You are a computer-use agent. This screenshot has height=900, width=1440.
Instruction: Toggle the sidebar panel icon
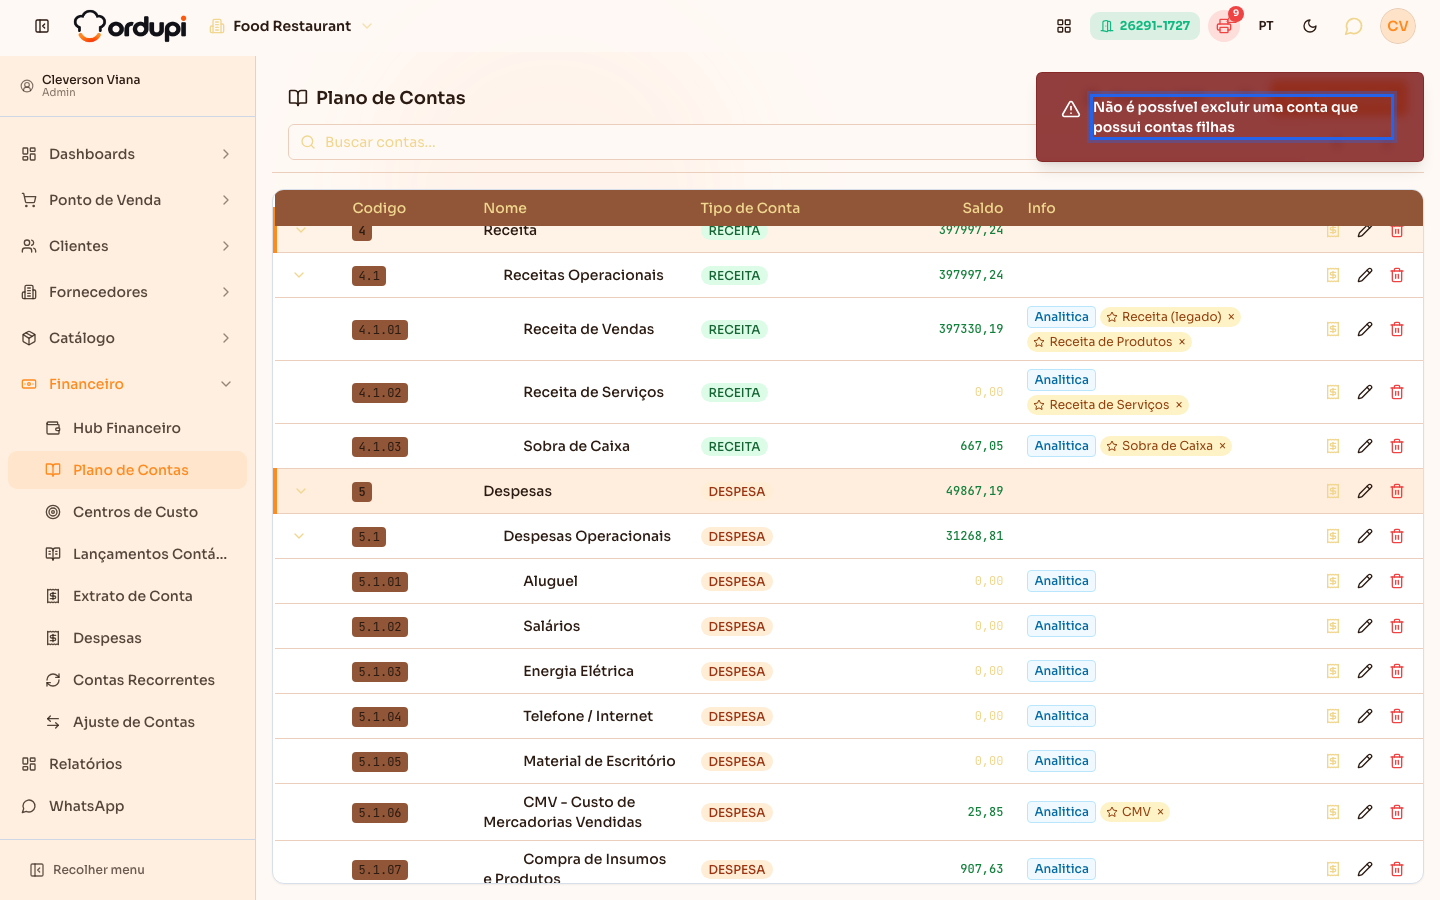(42, 26)
